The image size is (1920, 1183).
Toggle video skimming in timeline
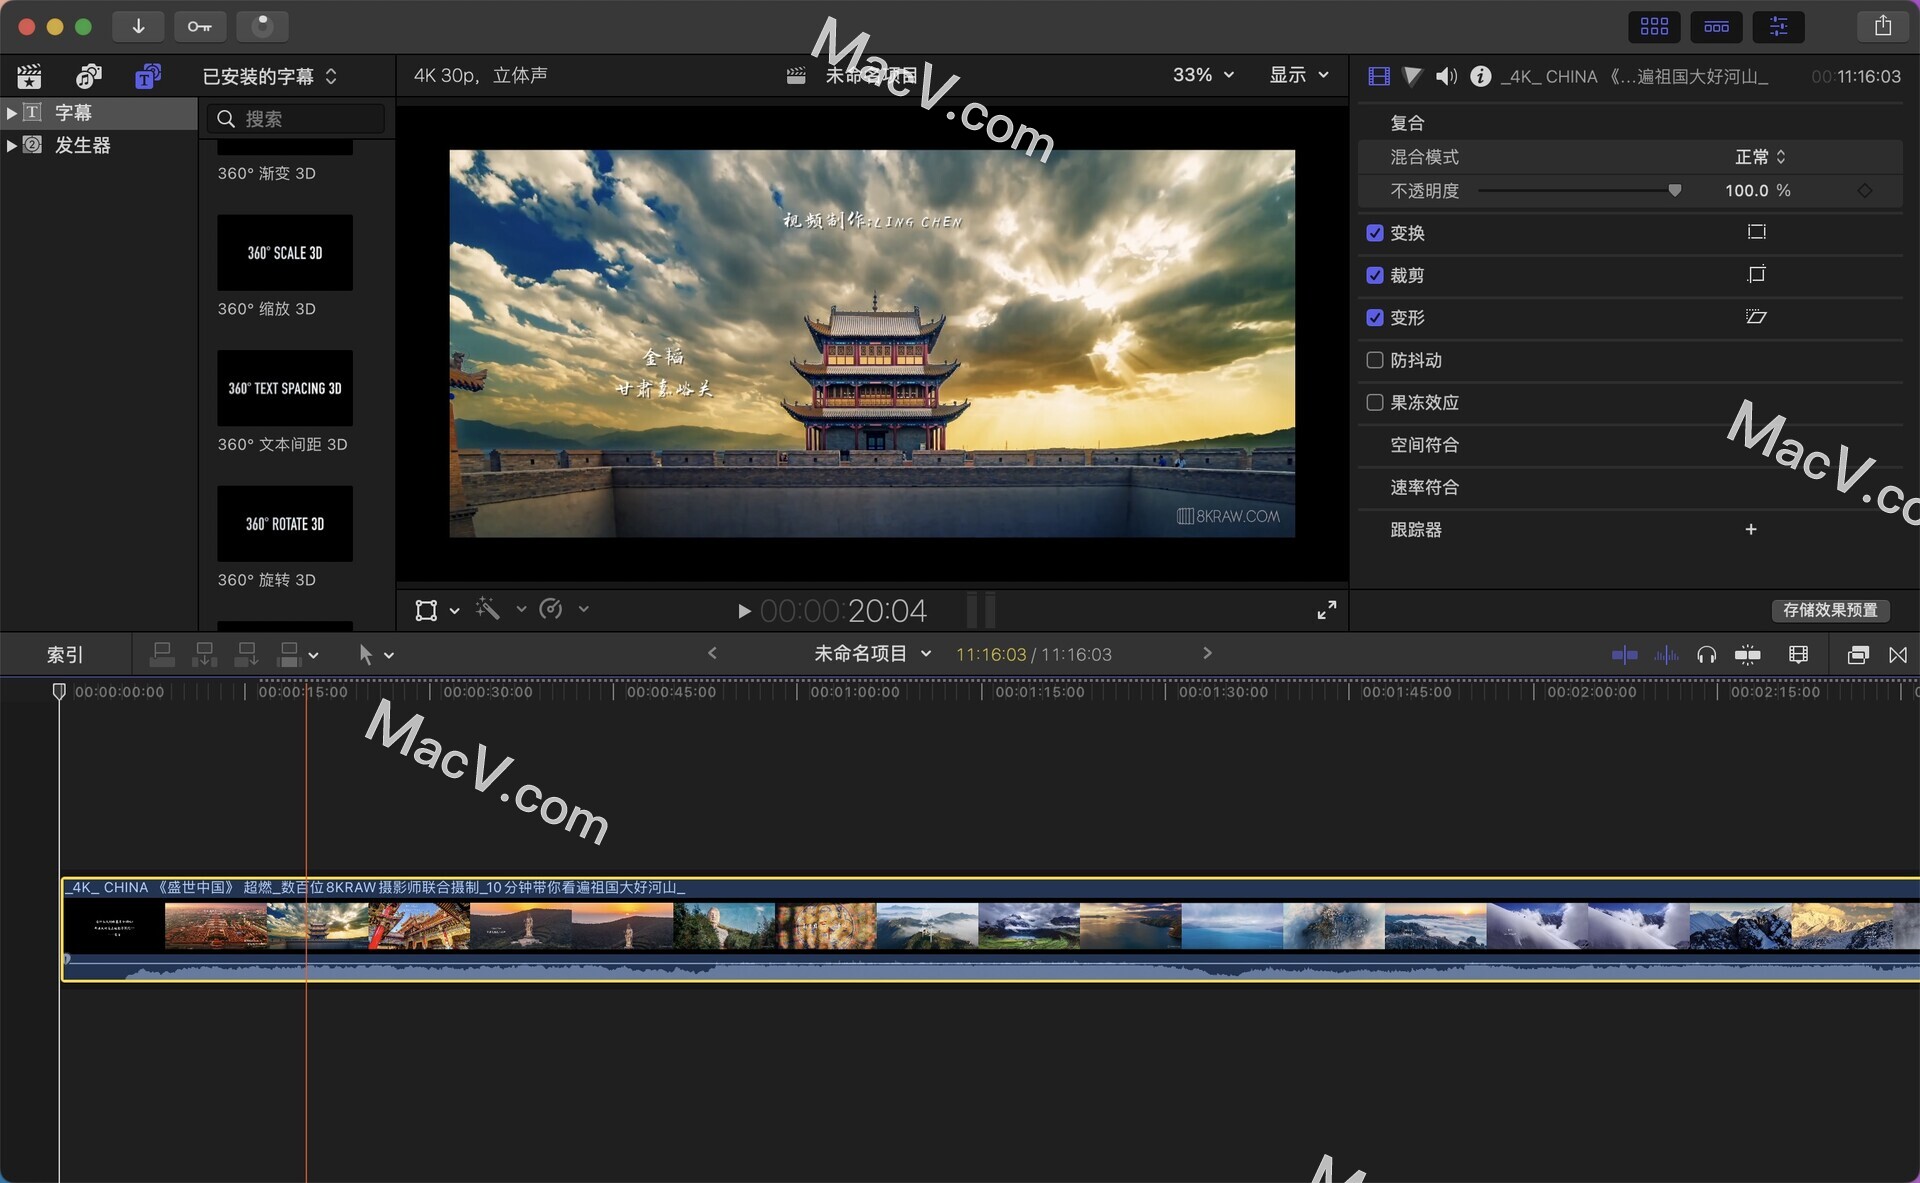1624,655
